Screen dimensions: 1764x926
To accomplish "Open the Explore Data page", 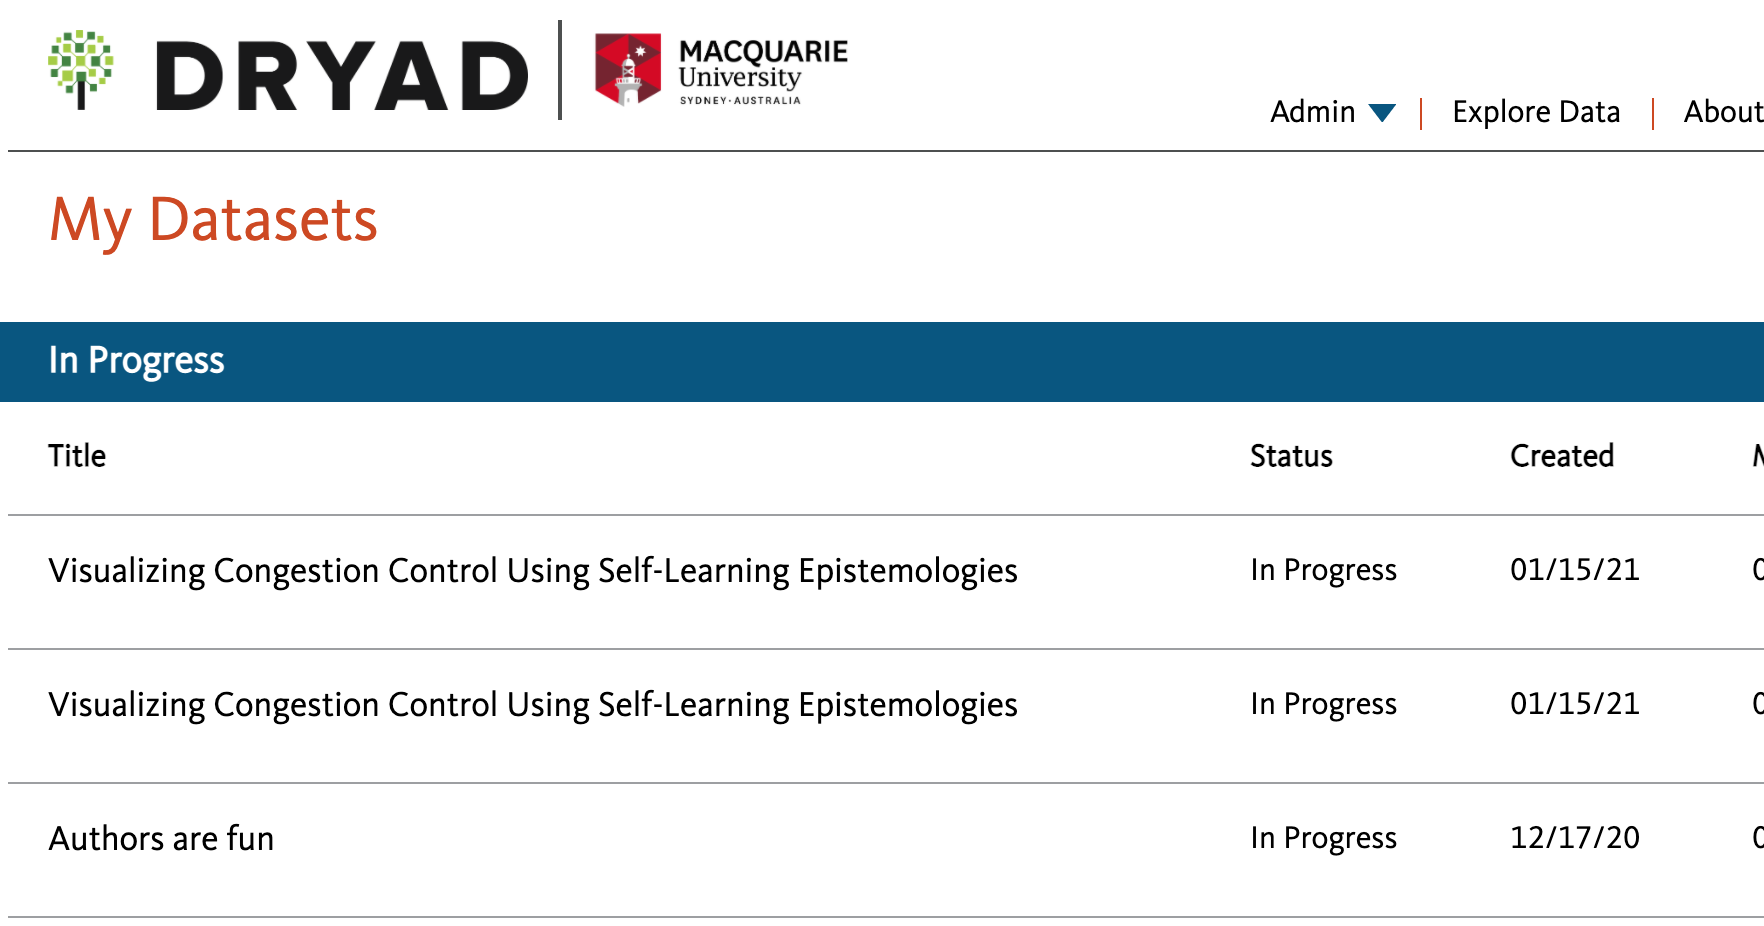I will pos(1536,112).
